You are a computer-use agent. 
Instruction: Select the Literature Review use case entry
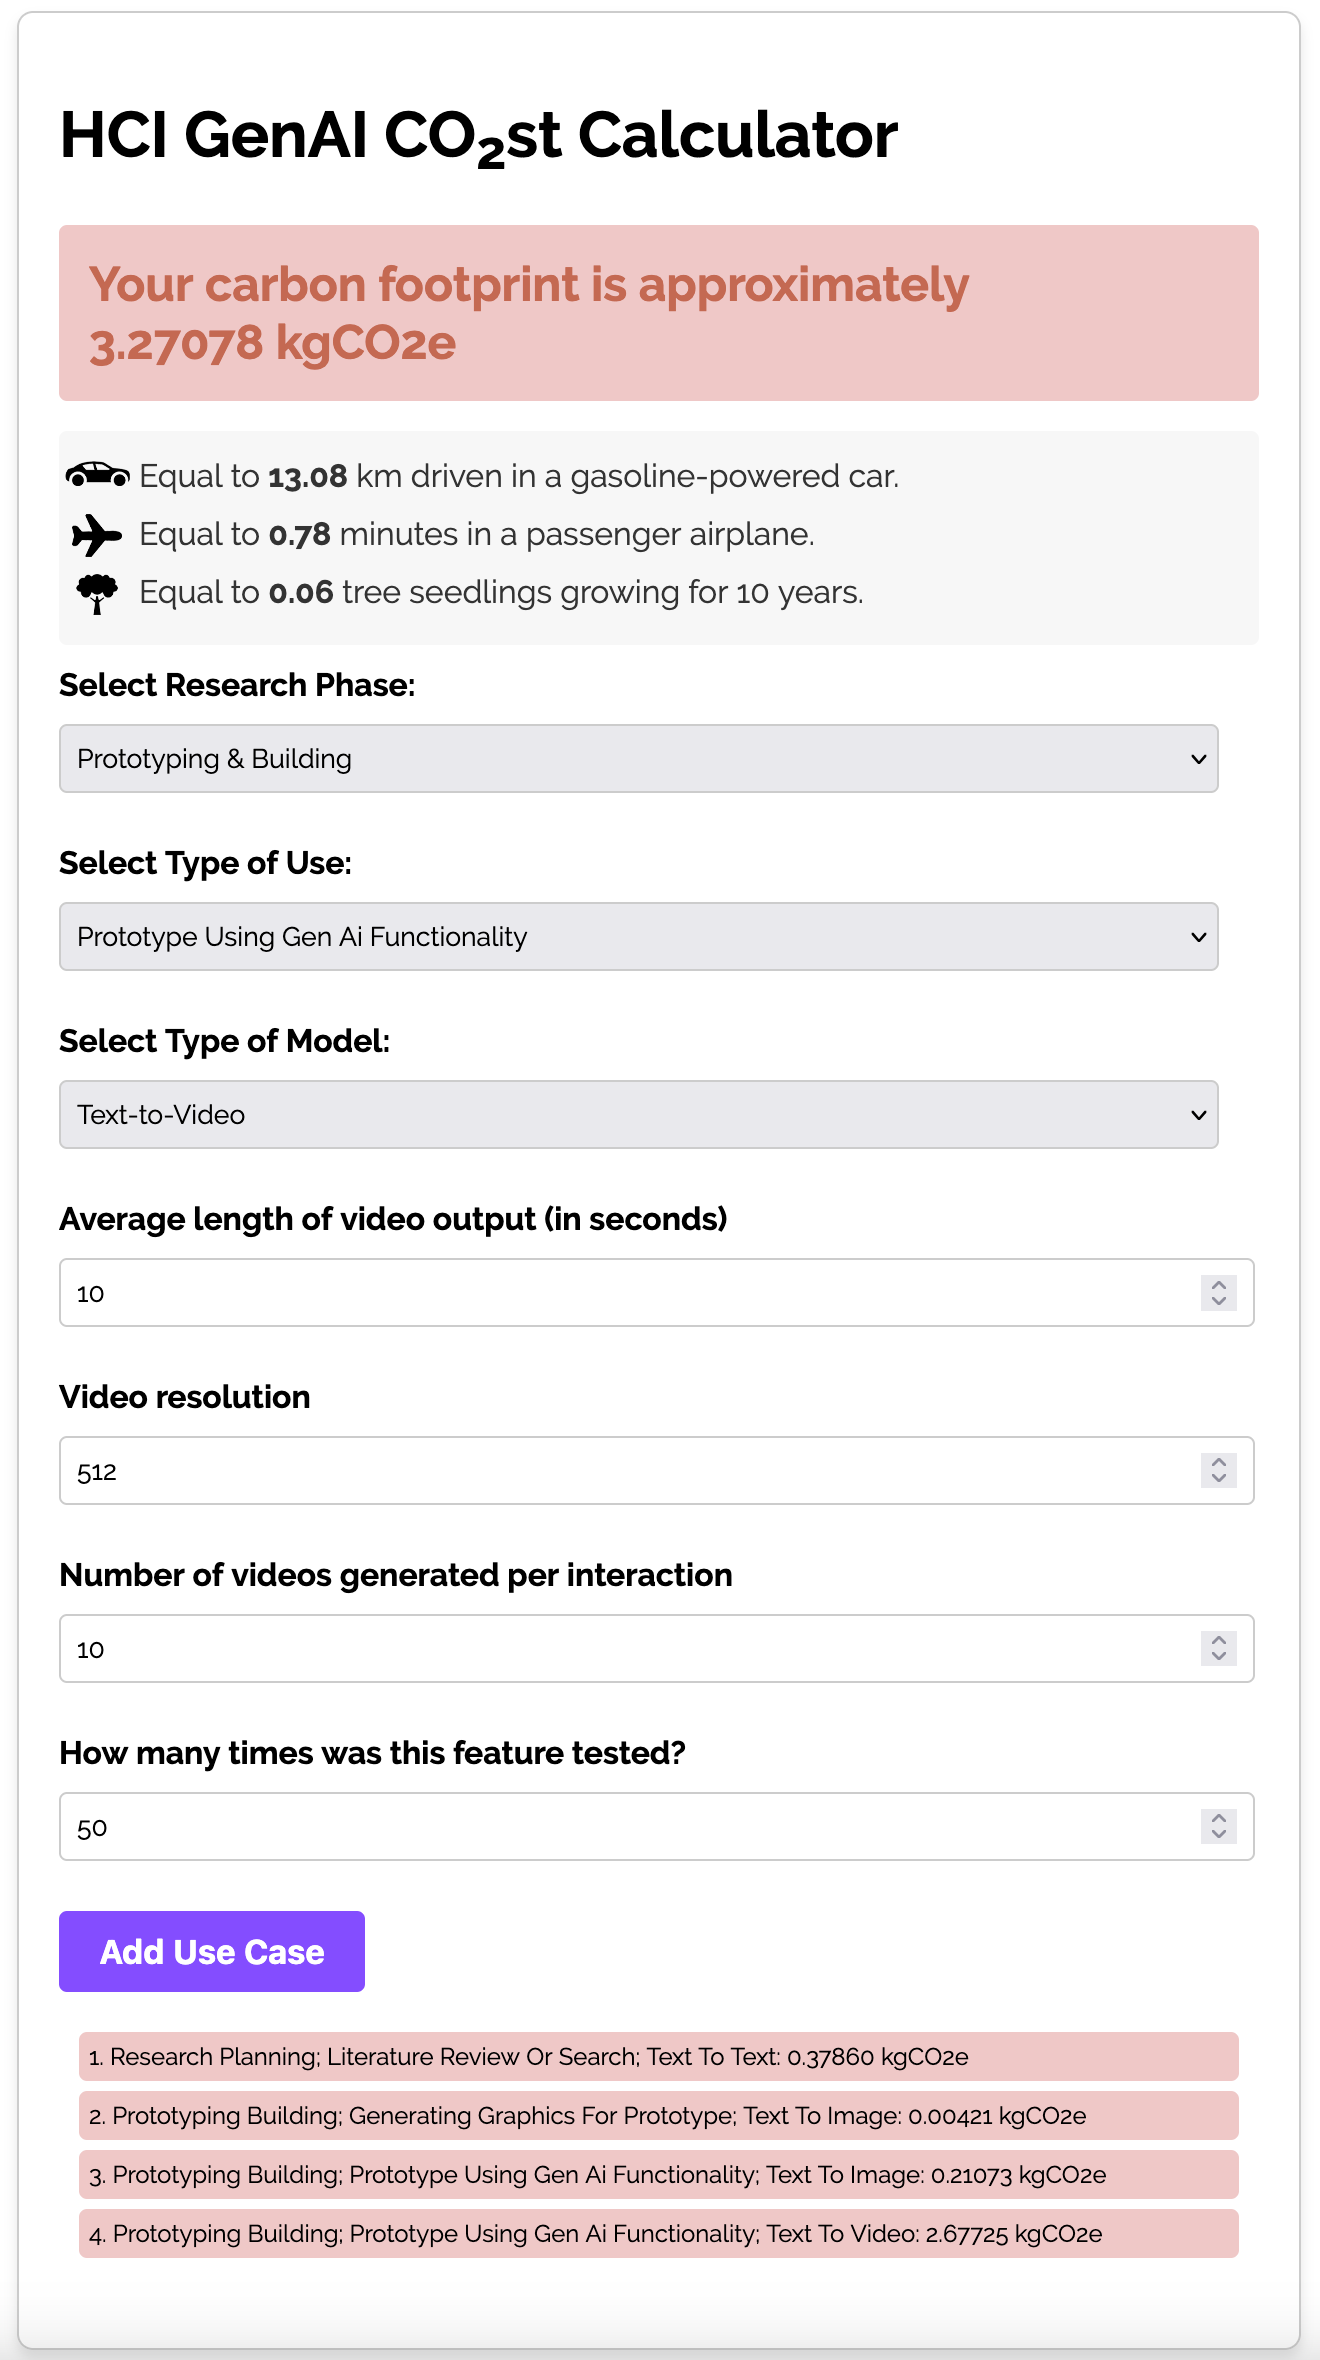click(x=658, y=2057)
